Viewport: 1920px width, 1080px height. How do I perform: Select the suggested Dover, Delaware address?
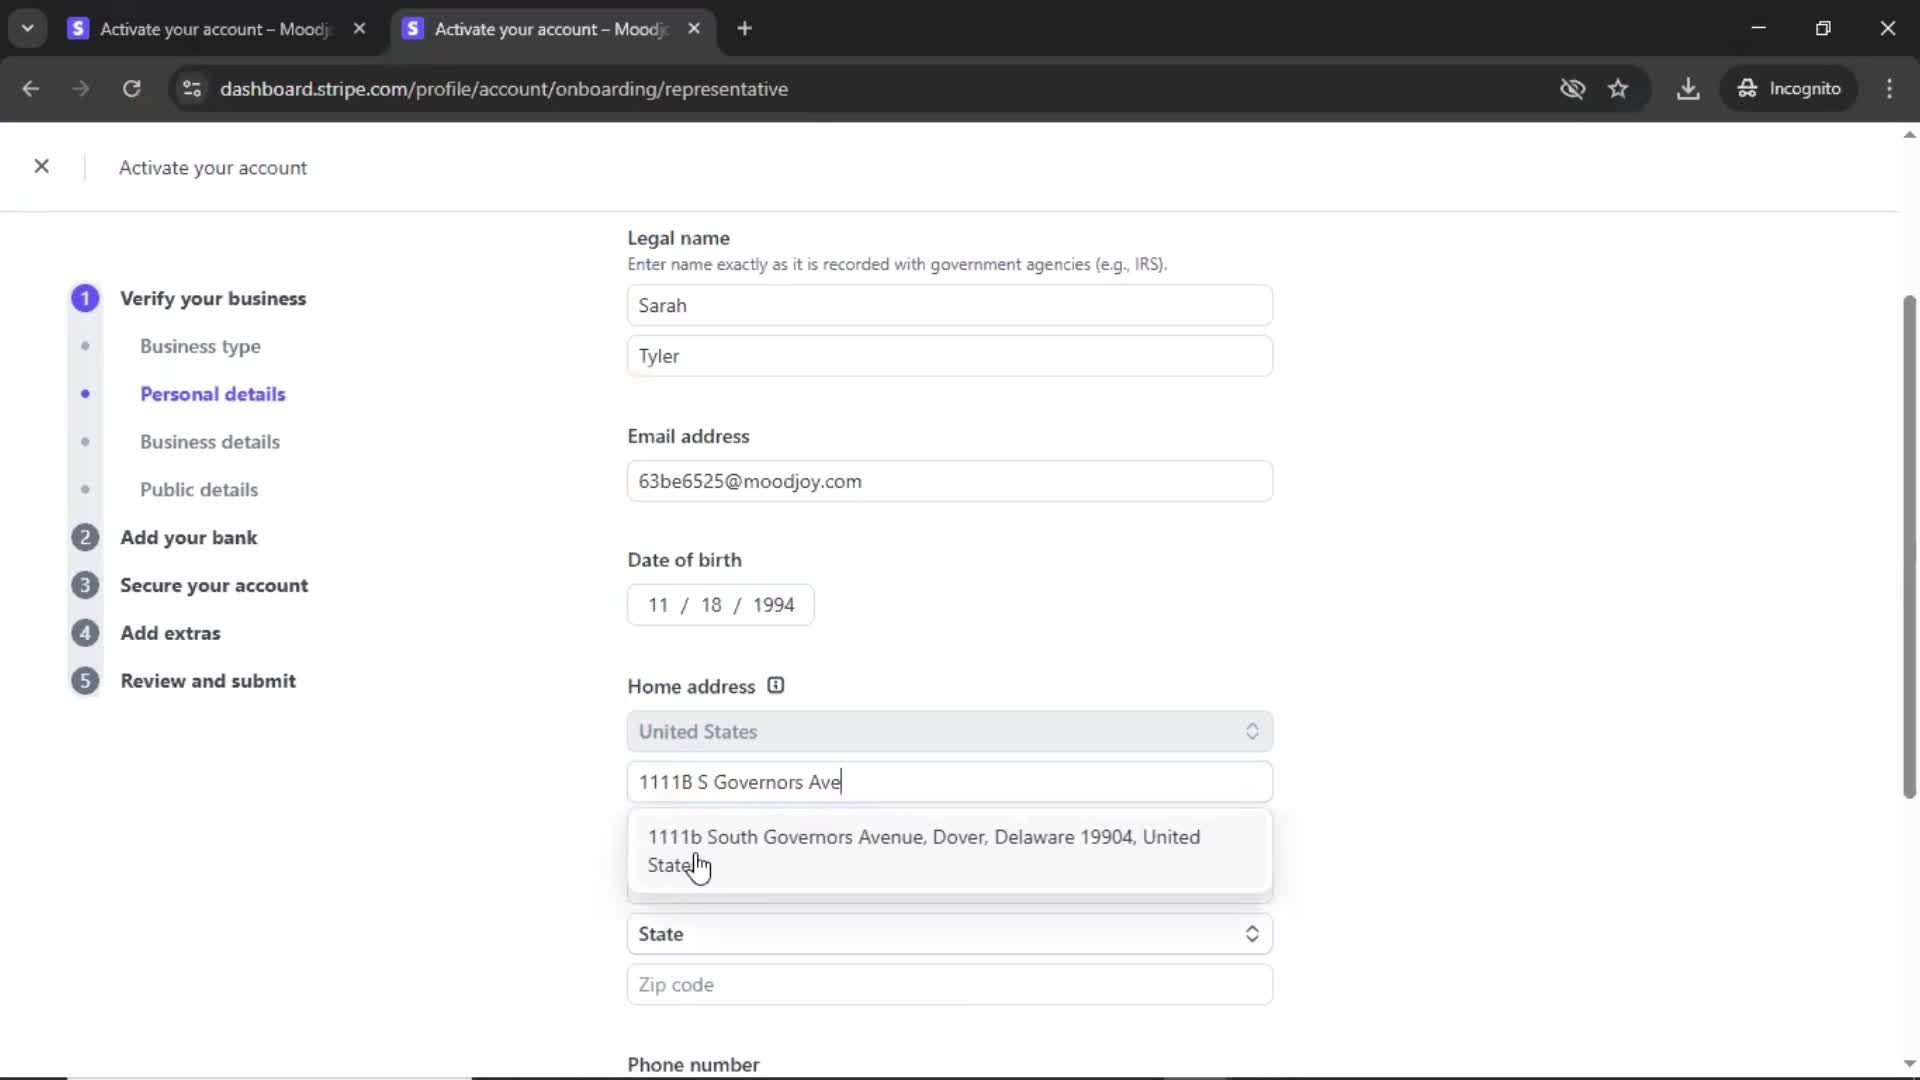pyautogui.click(x=924, y=850)
